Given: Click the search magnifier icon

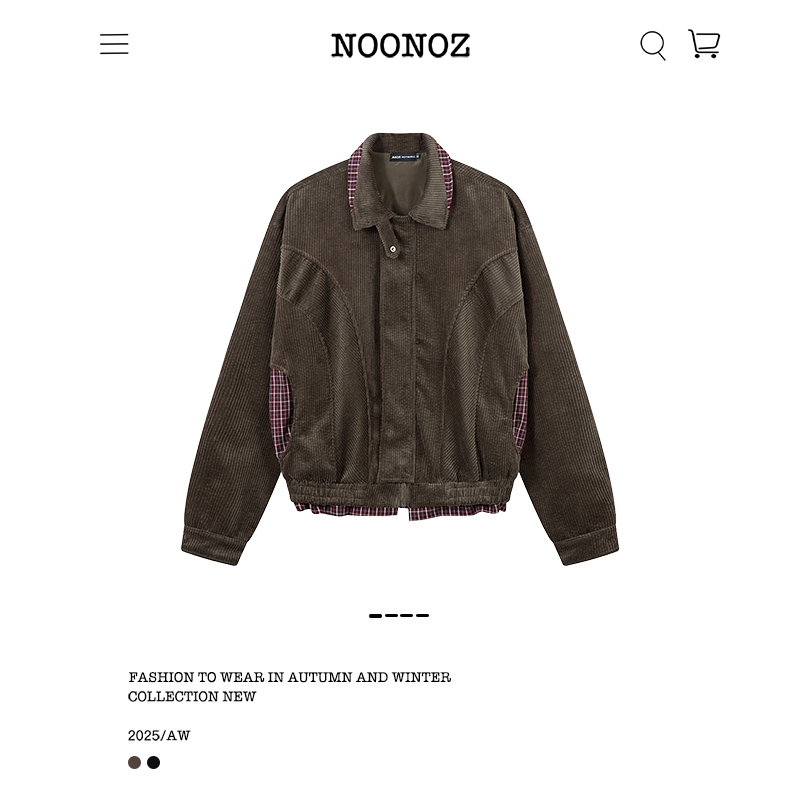Looking at the screenshot, I should click(653, 45).
